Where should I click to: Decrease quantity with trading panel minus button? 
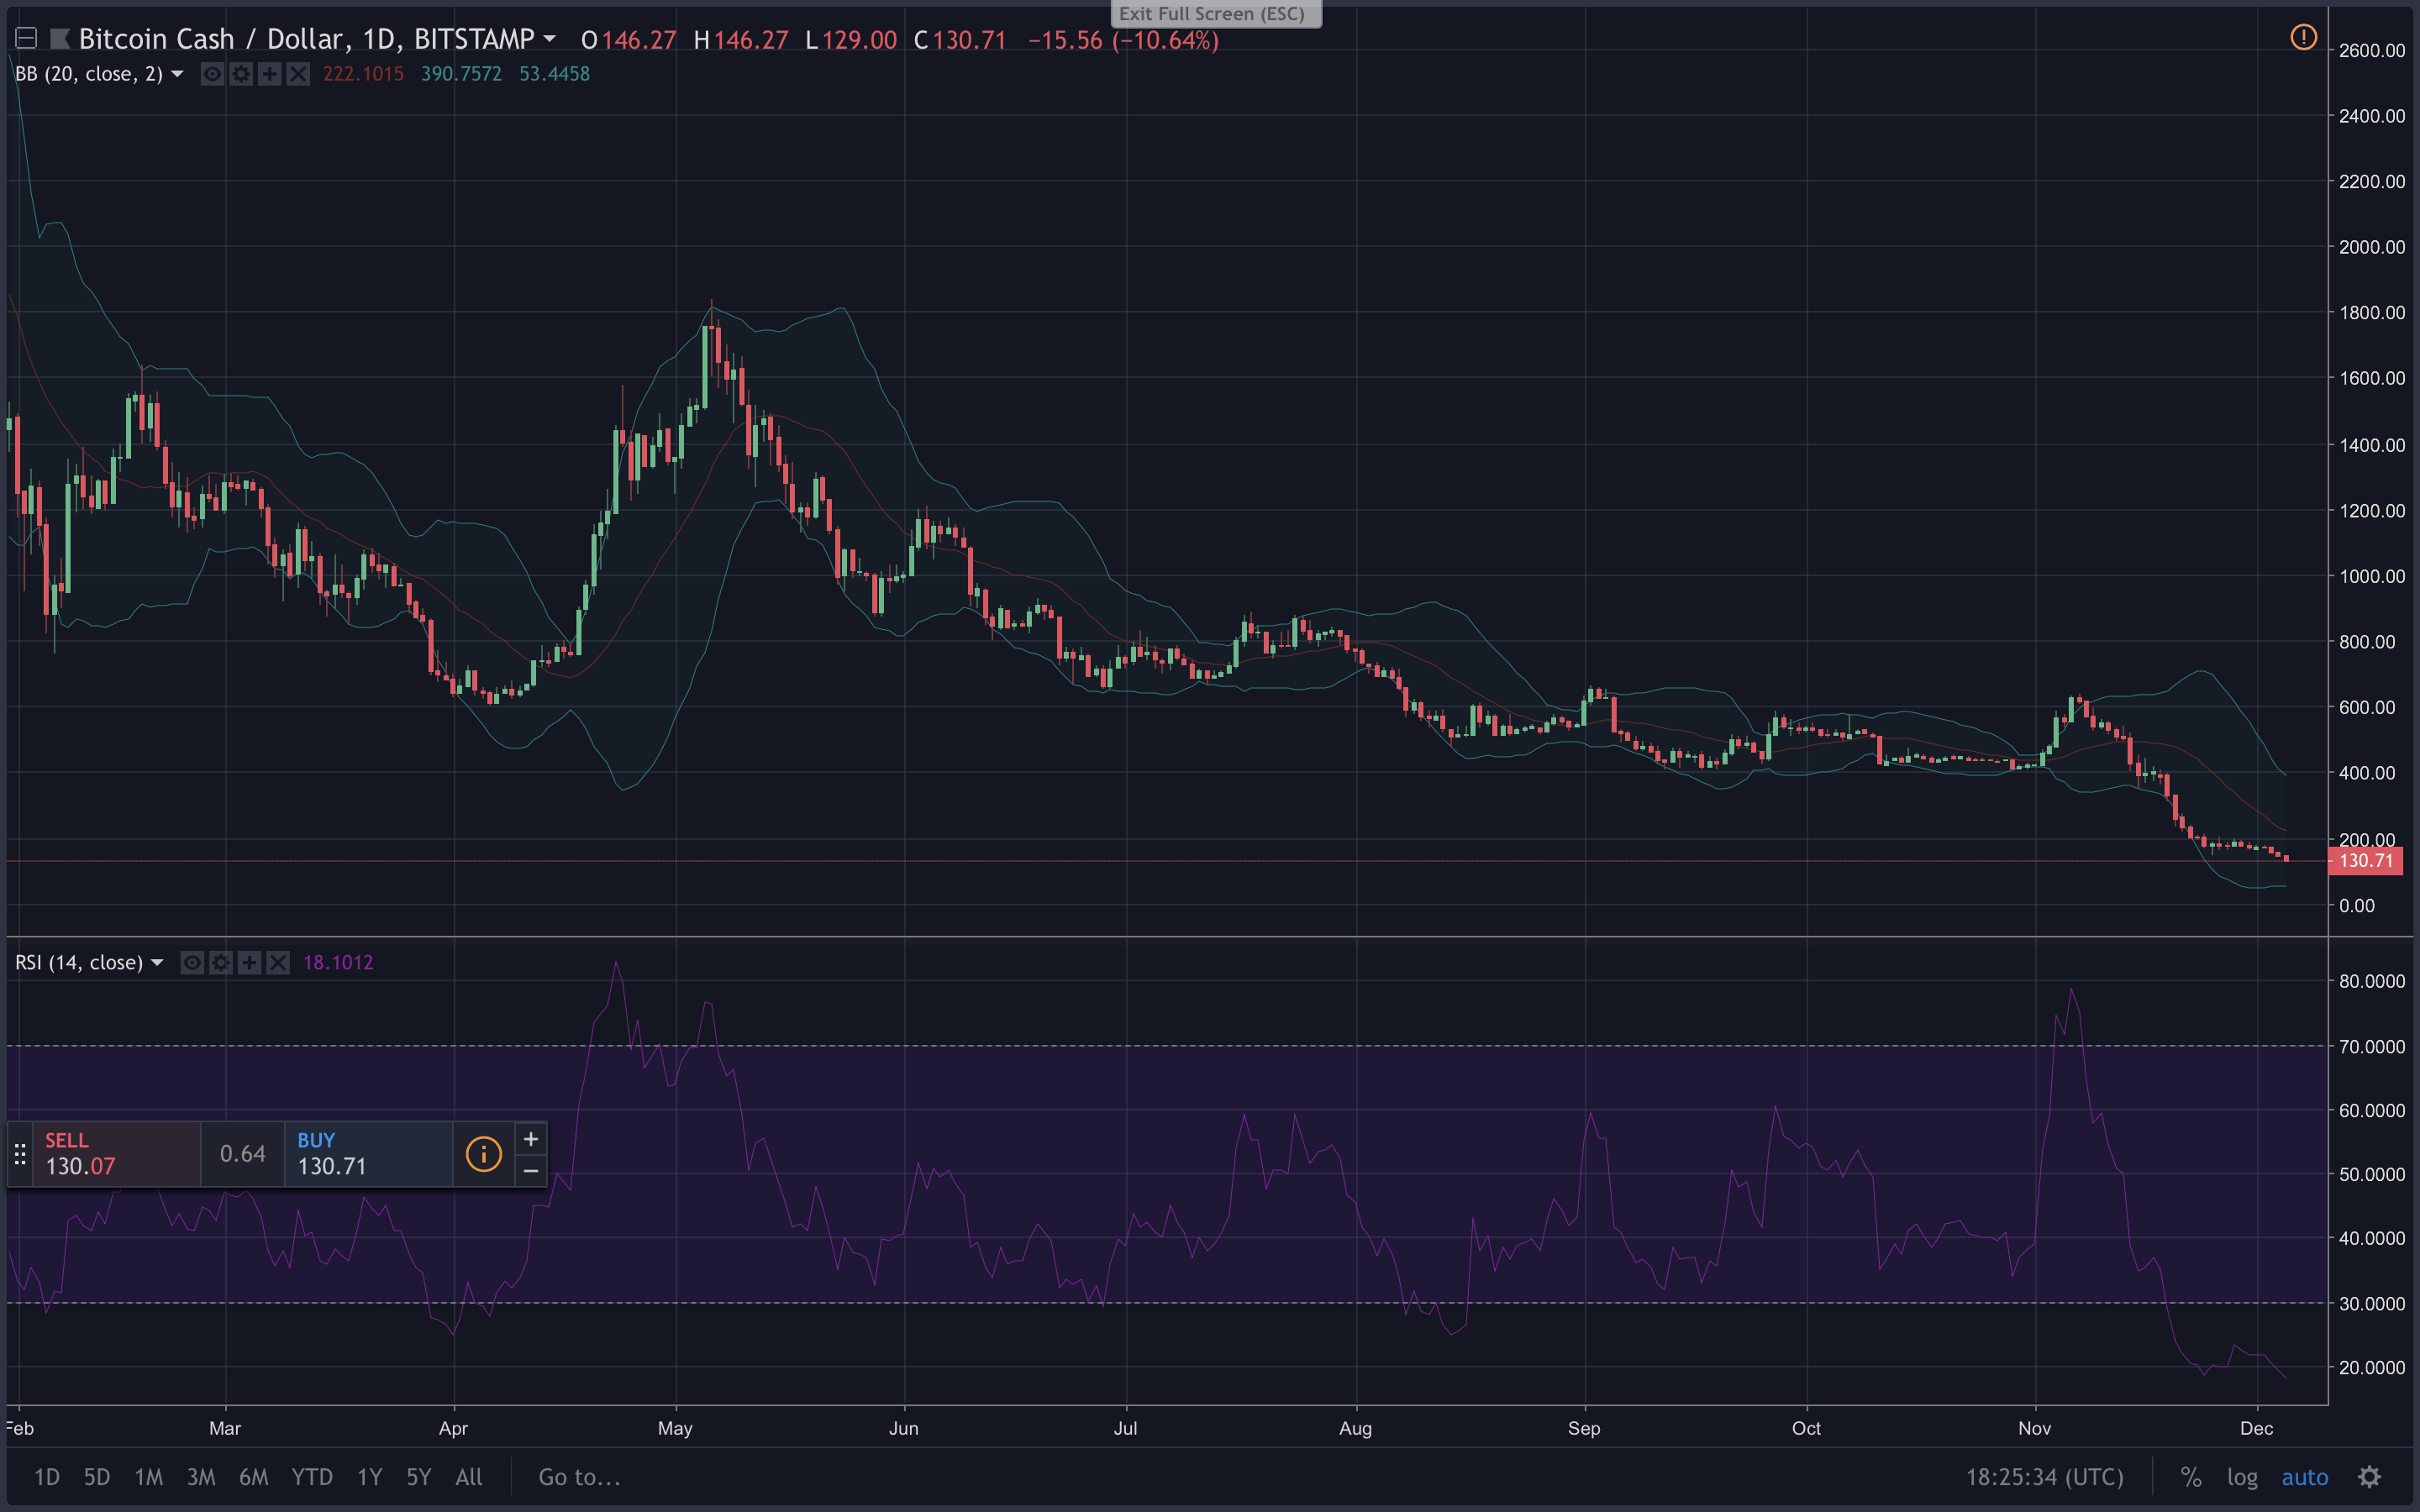[531, 1170]
